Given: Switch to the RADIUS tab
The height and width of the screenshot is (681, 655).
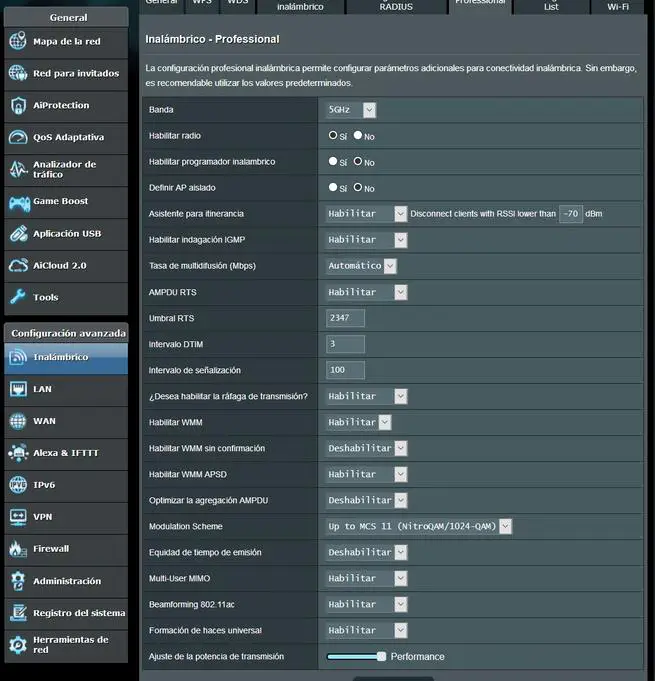Looking at the screenshot, I should point(395,6).
